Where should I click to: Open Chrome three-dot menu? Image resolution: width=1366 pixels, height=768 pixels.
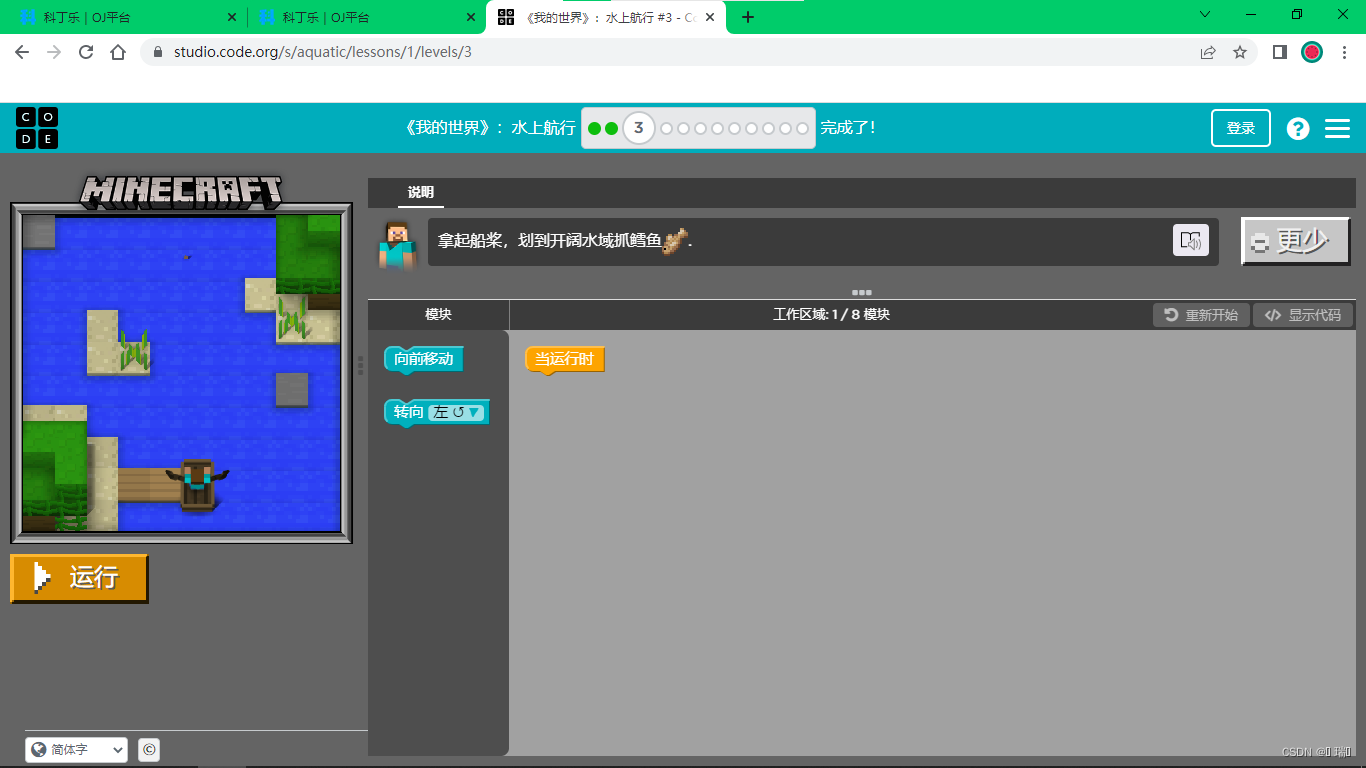pyautogui.click(x=1344, y=52)
